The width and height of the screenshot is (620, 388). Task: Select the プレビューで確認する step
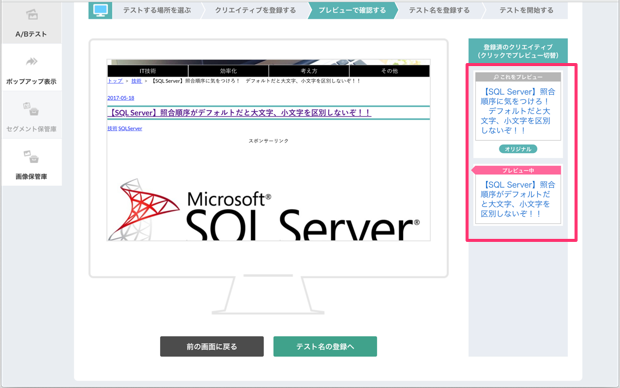point(352,10)
